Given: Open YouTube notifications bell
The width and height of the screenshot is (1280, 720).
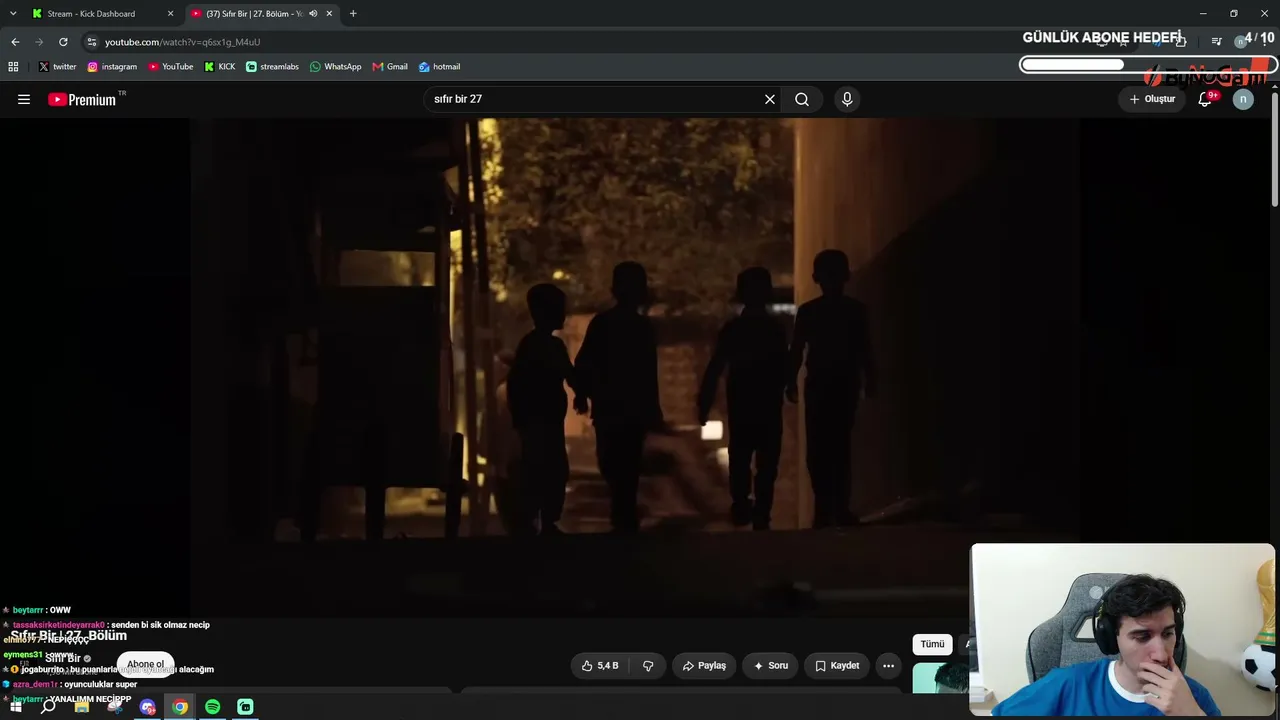Looking at the screenshot, I should [x=1205, y=99].
